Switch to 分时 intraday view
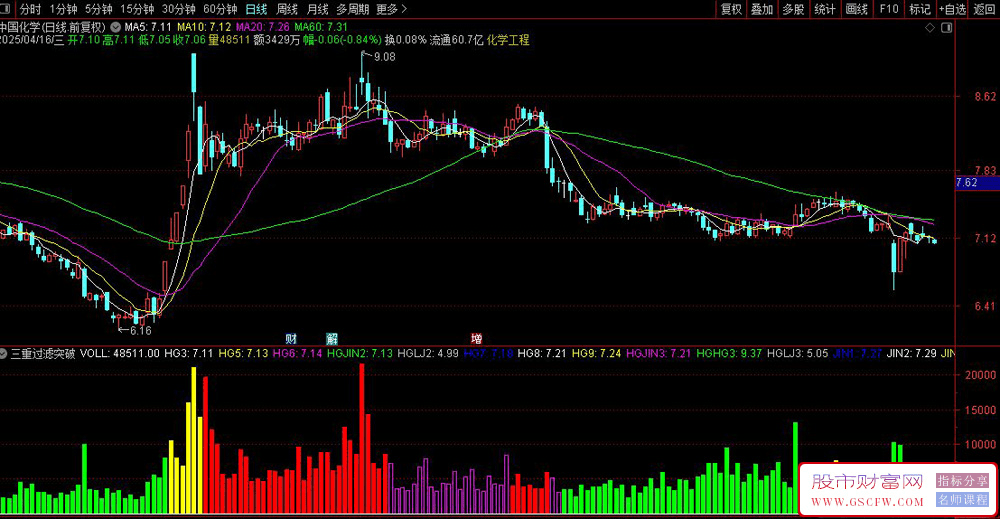The width and height of the screenshot is (1000, 519). (31, 9)
